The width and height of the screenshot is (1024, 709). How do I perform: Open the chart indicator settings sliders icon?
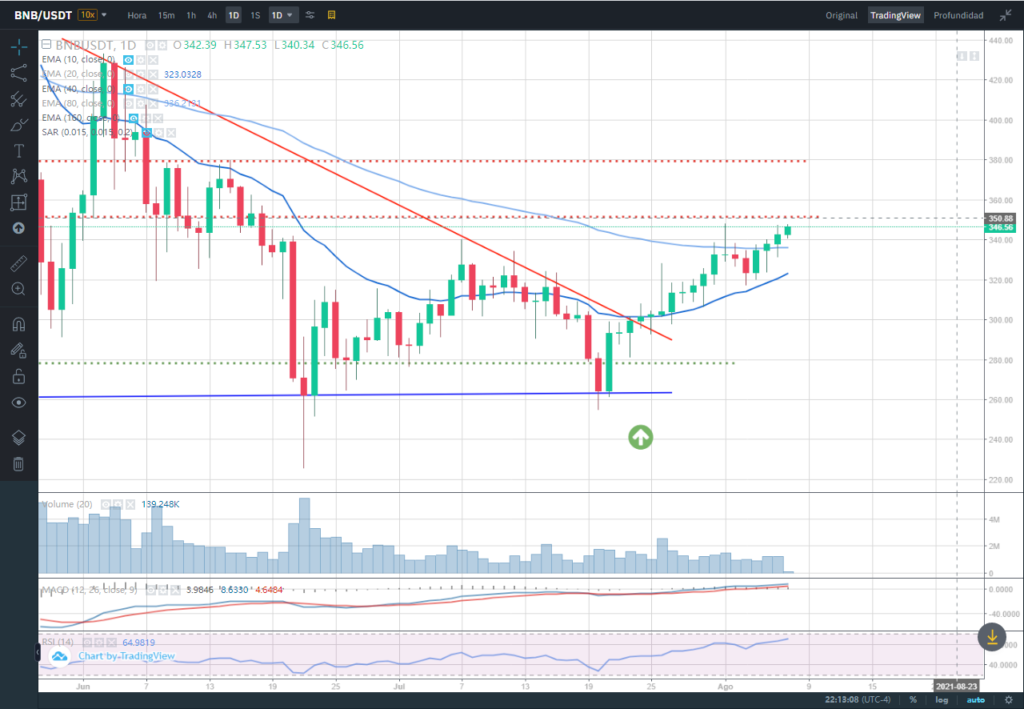[x=310, y=15]
